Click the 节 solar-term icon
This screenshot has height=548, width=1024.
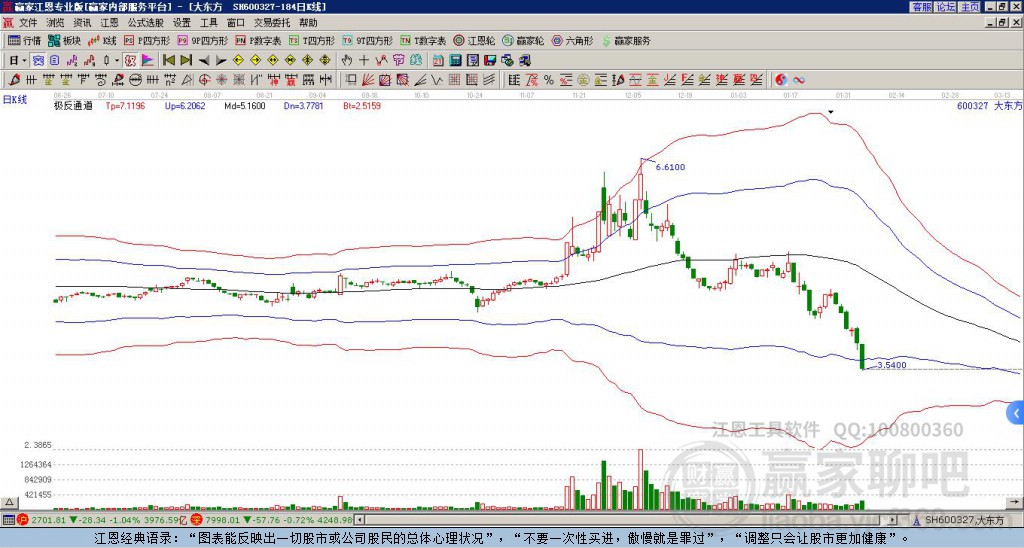pos(398,61)
